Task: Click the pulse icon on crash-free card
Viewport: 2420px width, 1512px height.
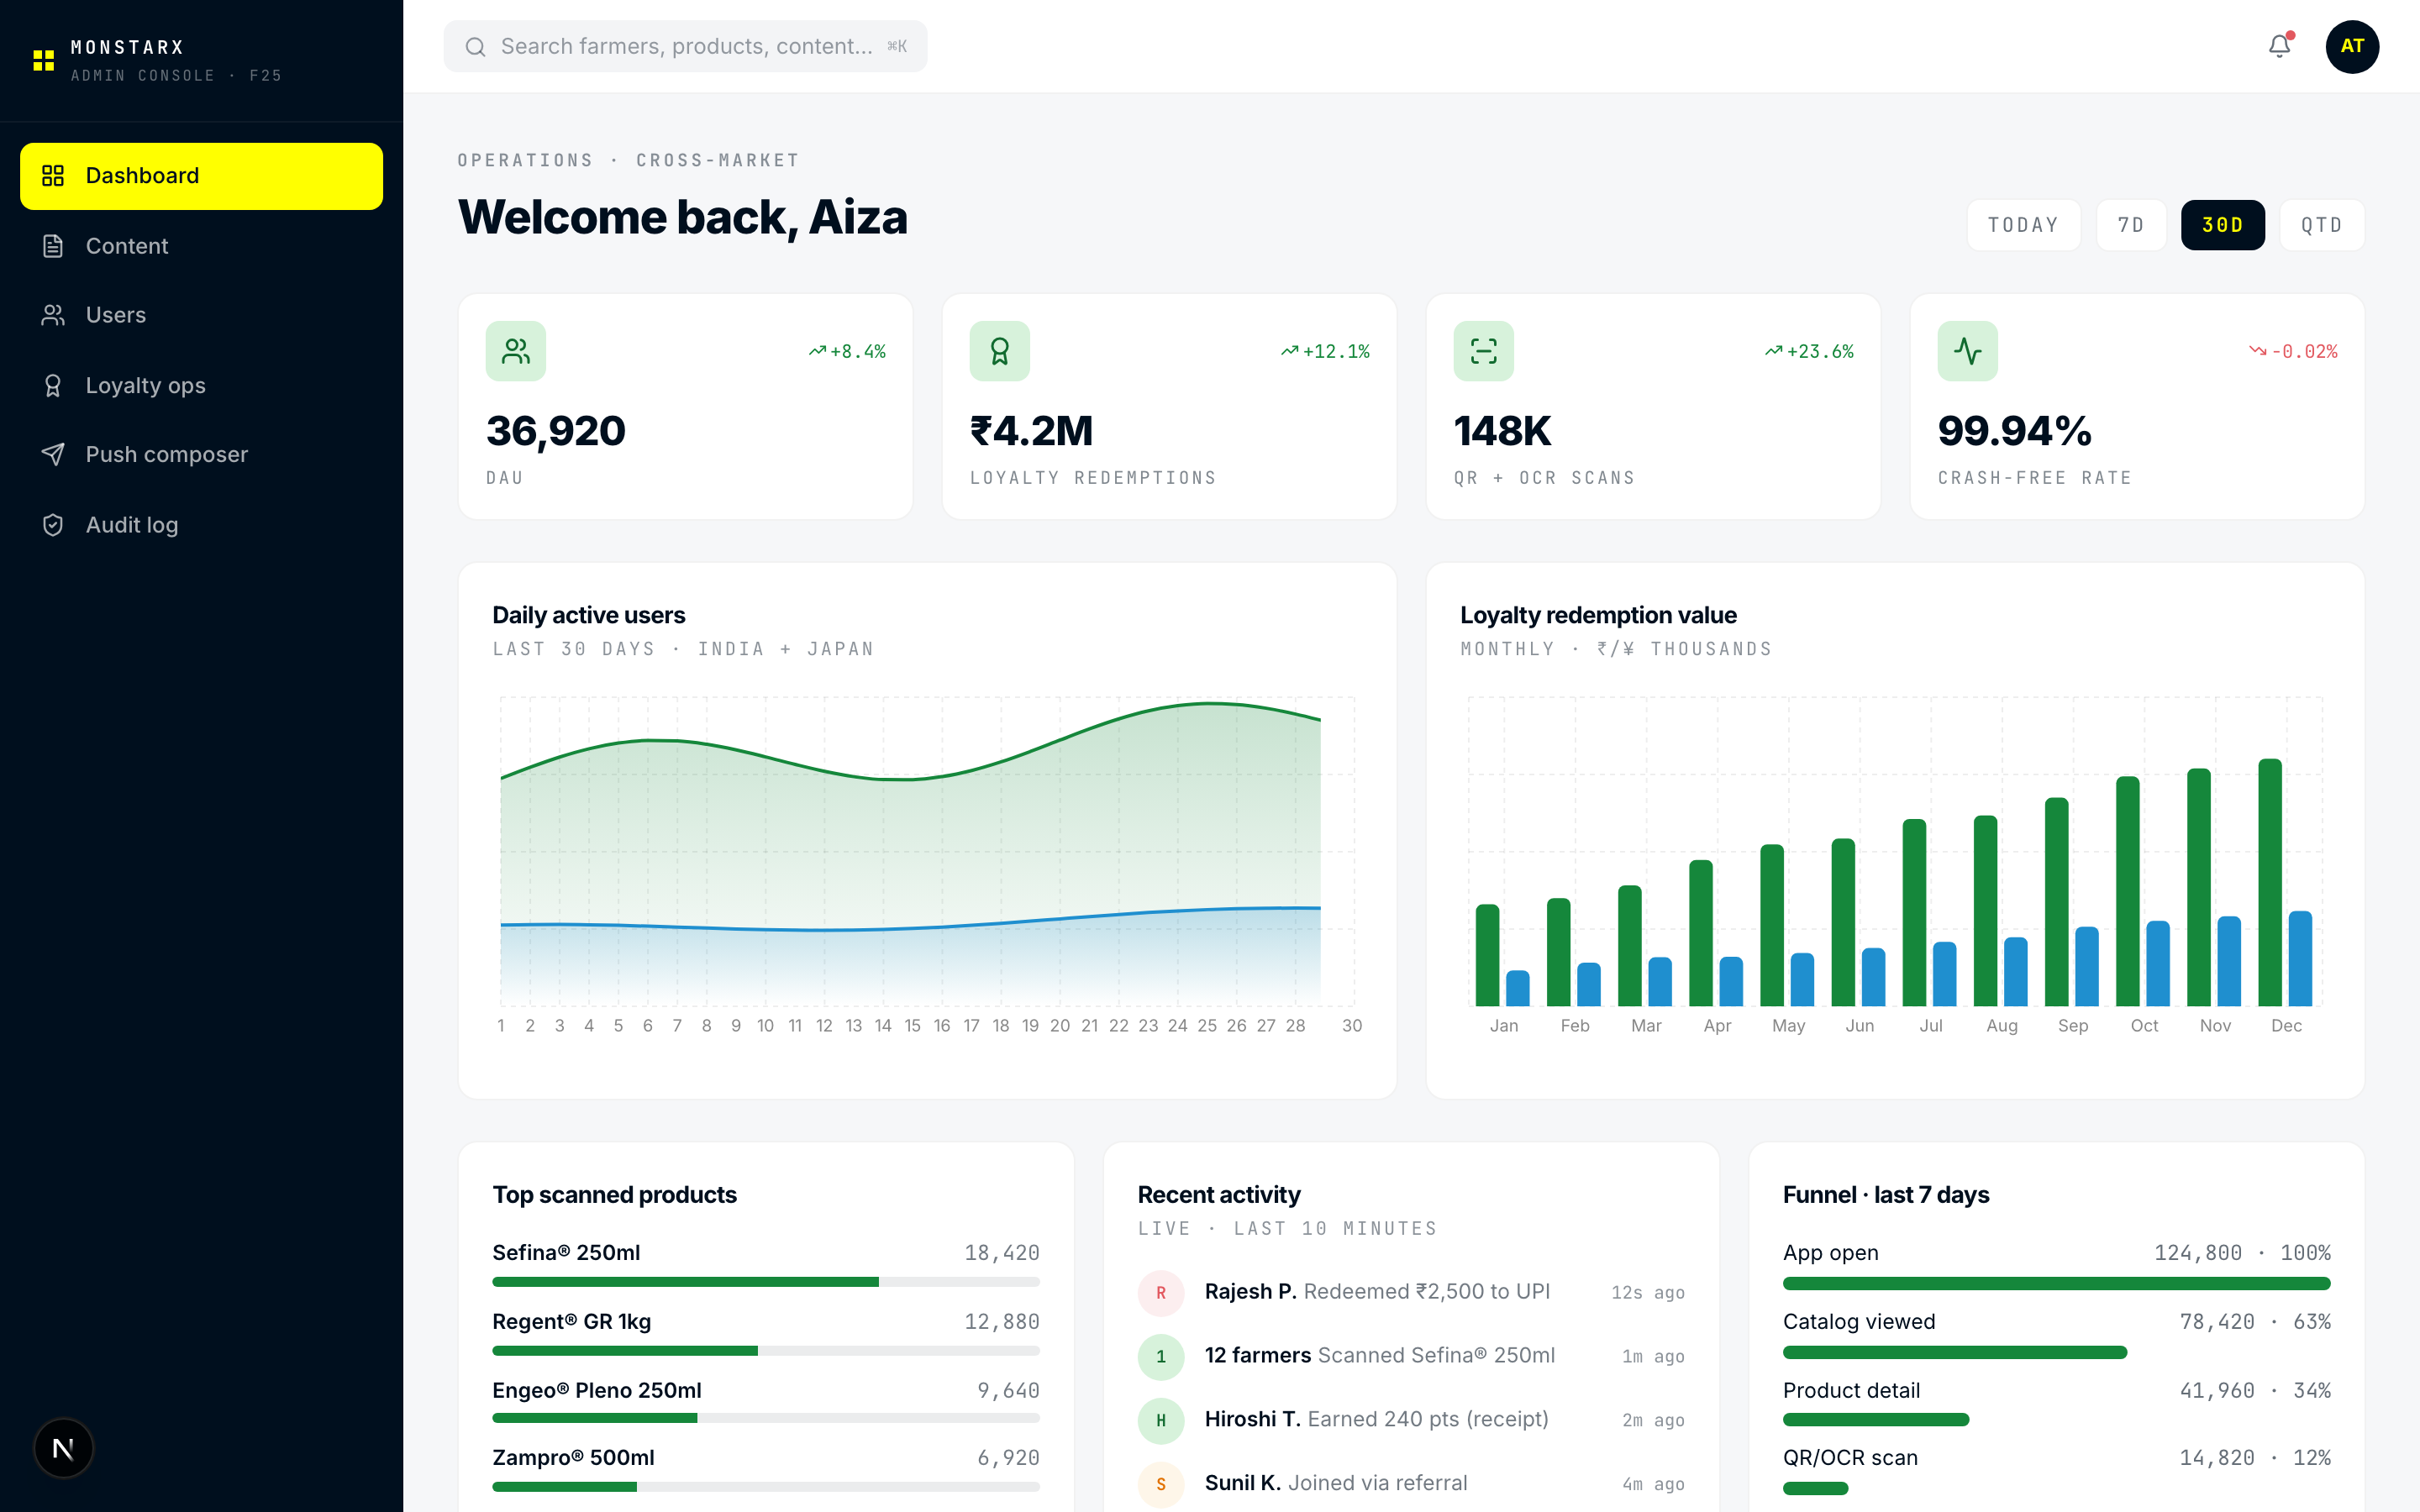Action: pos(1966,350)
